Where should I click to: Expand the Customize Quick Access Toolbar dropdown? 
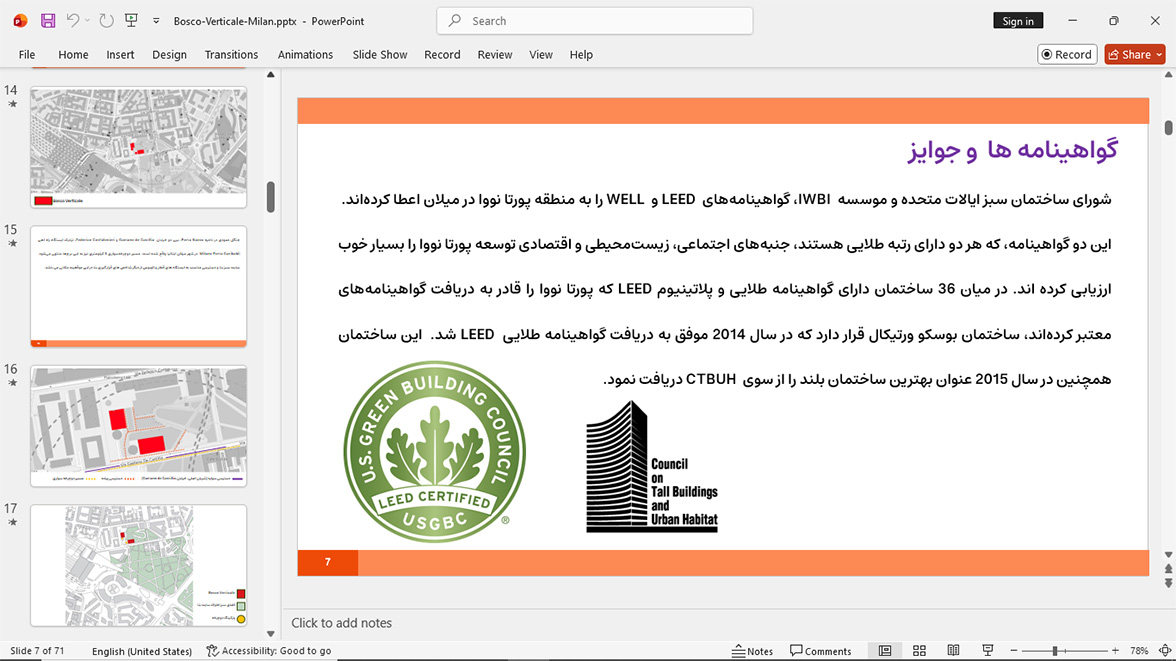pyautogui.click(x=156, y=21)
